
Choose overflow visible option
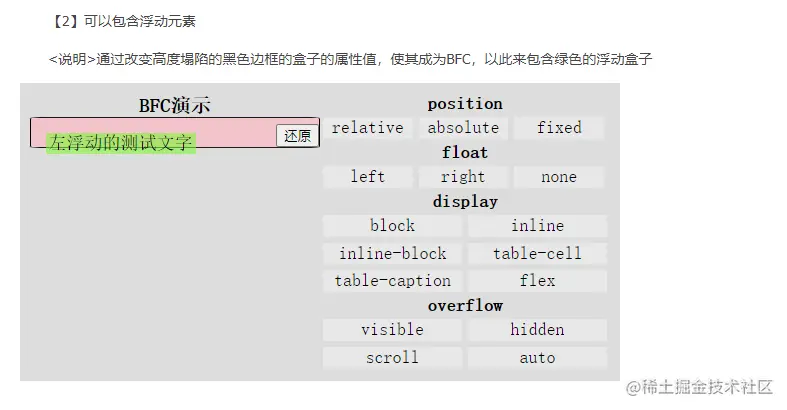click(x=392, y=330)
